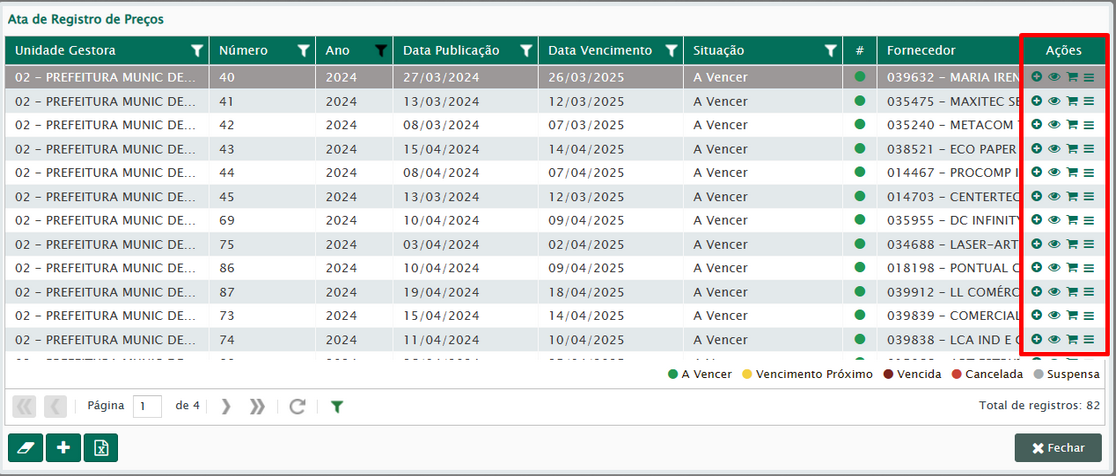The width and height of the screenshot is (1116, 476).
Task: Click the page number input field
Action: 147,406
